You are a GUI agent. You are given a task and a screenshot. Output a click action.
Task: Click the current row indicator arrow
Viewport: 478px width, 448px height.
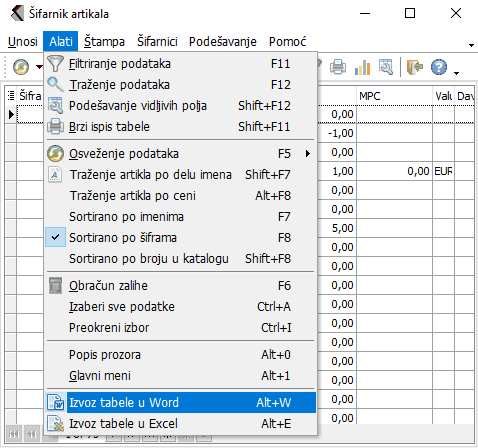(x=11, y=114)
